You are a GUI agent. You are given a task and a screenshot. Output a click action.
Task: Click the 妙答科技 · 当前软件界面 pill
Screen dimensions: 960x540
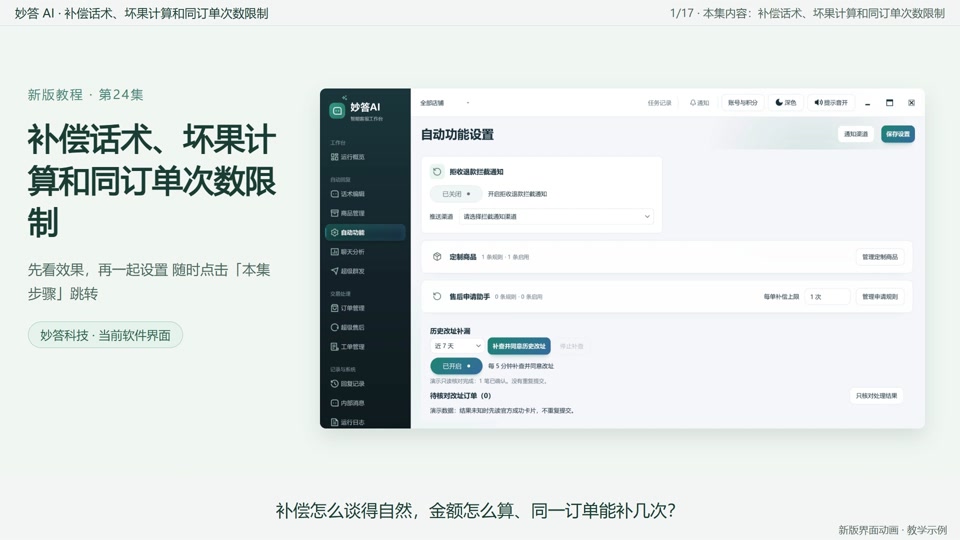point(105,335)
